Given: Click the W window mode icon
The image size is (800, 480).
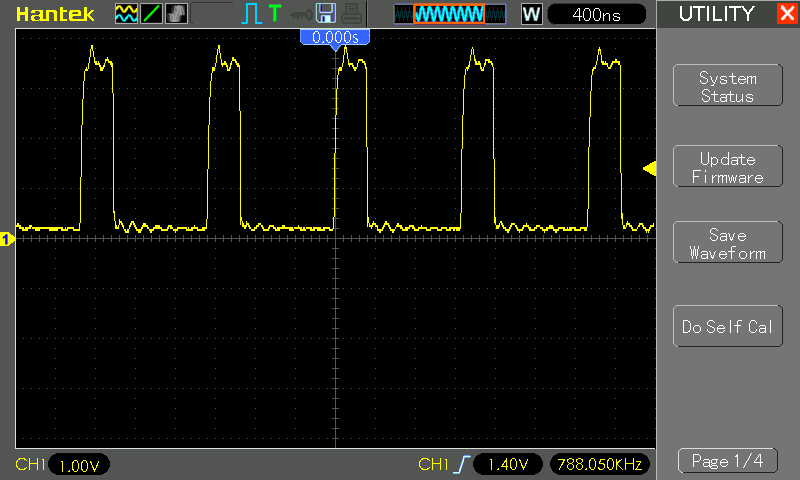Looking at the screenshot, I should point(531,14).
